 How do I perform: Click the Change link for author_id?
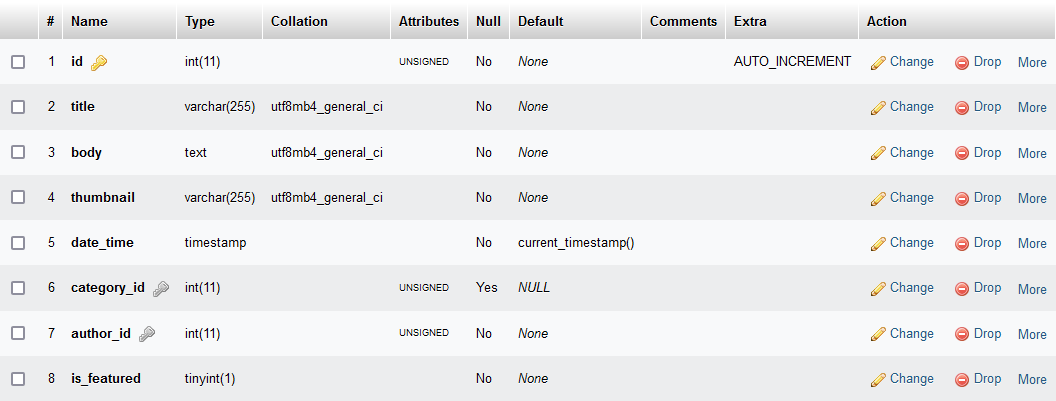coord(911,333)
